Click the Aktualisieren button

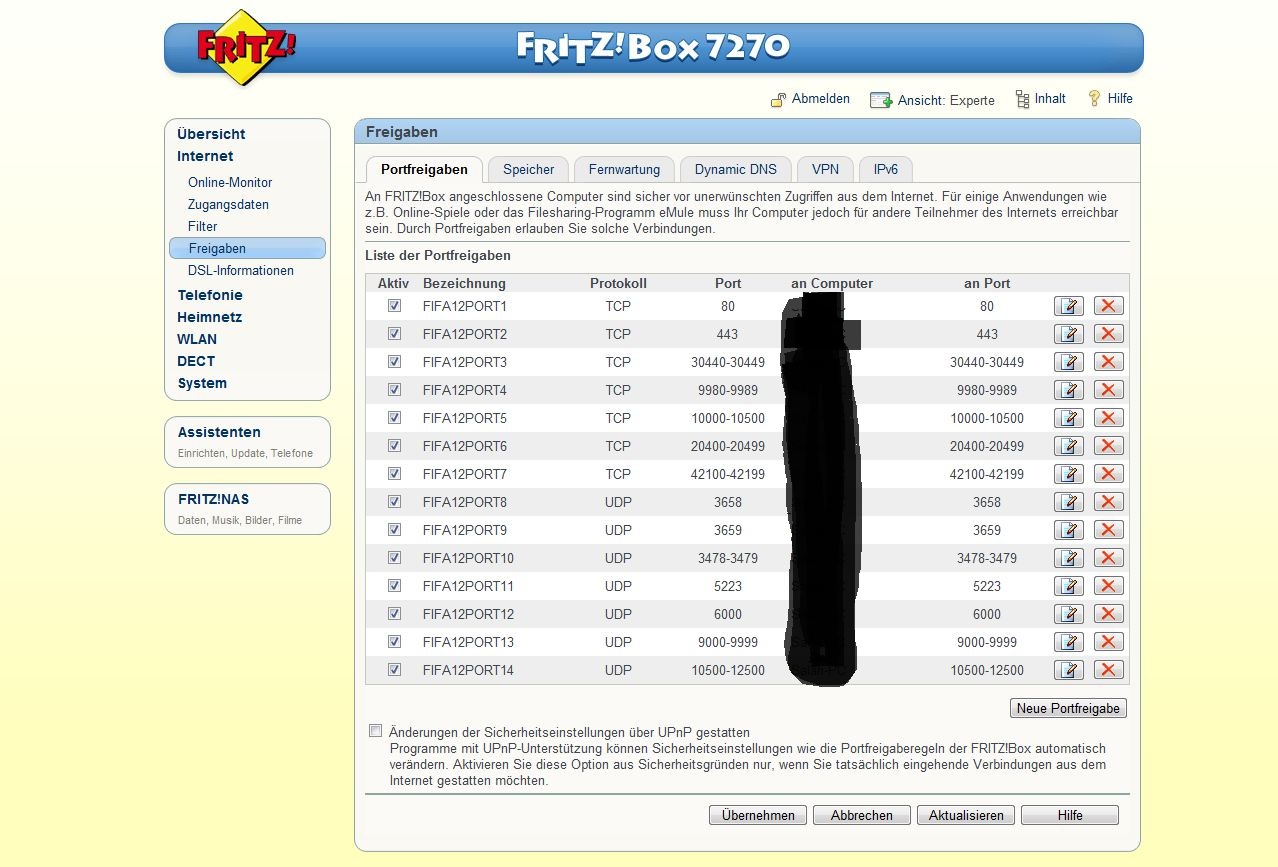click(x=966, y=815)
